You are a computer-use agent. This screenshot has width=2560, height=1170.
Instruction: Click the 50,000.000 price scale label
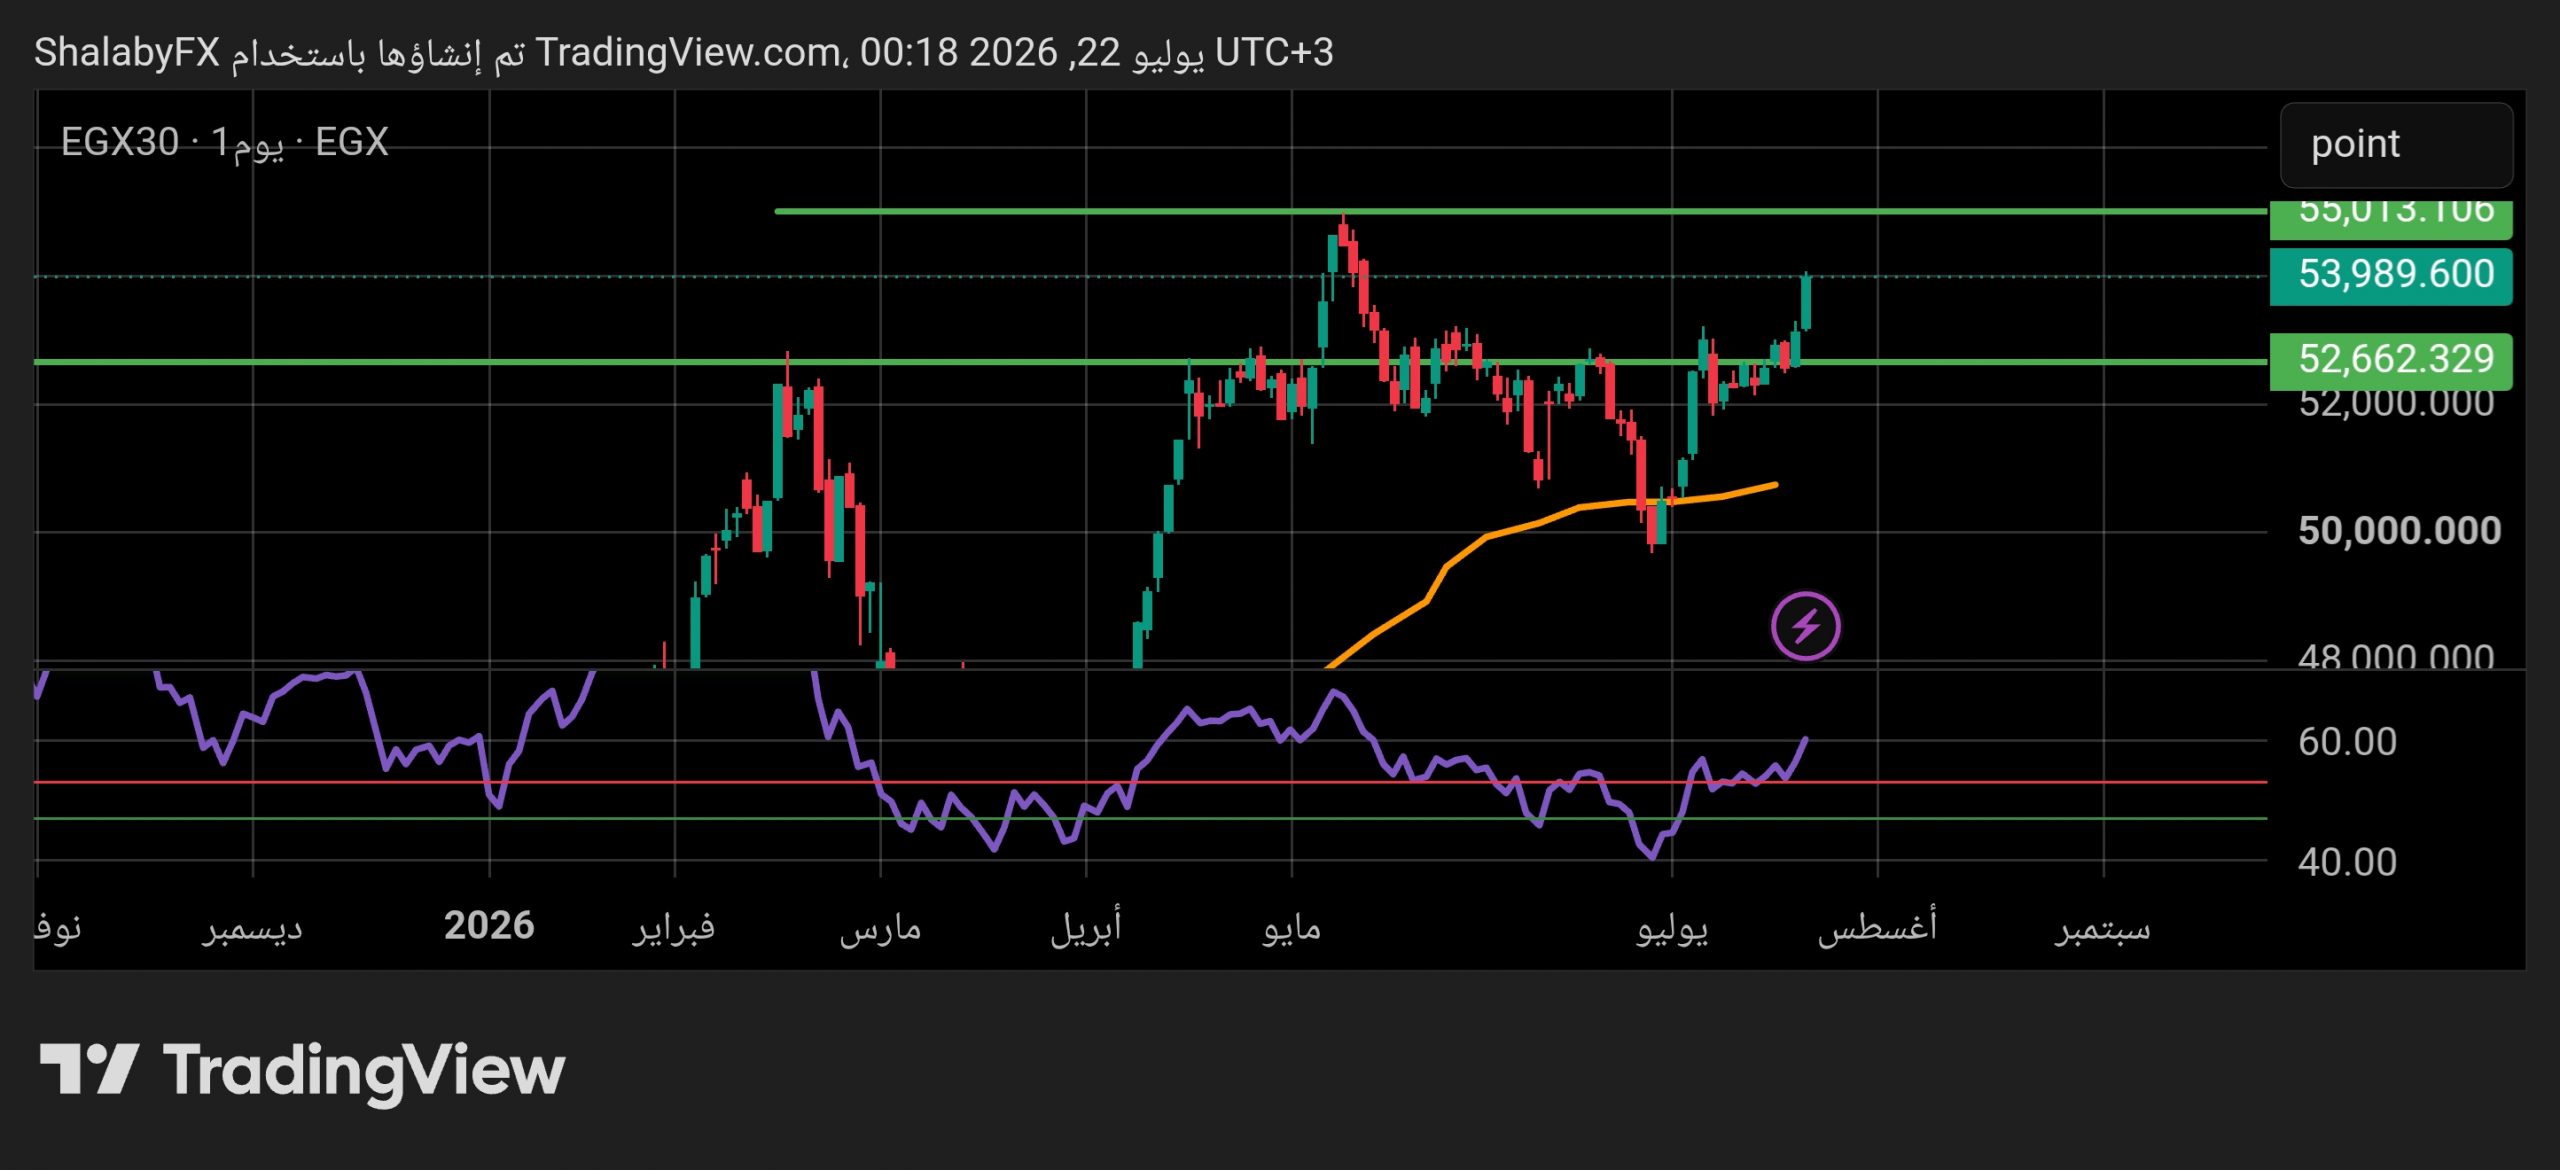pyautogui.click(x=2399, y=531)
